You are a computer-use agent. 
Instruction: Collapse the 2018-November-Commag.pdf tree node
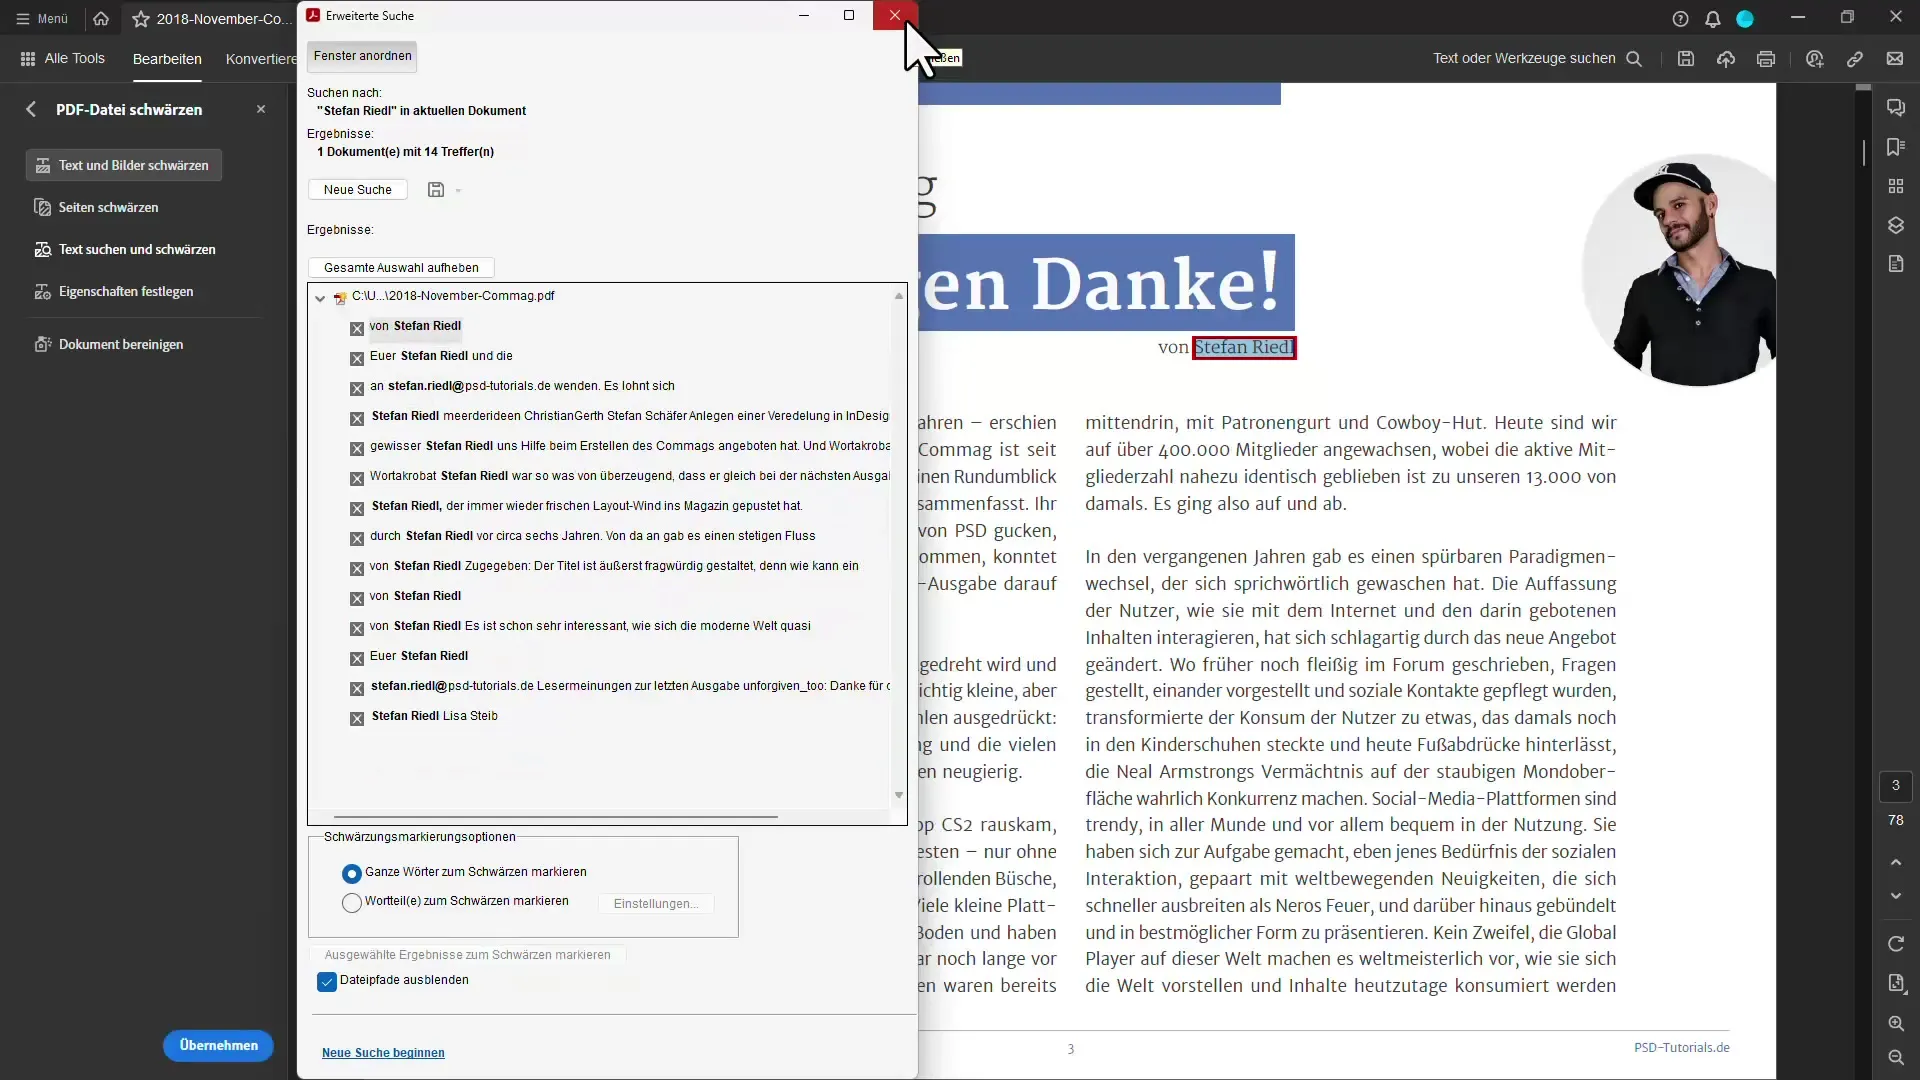click(x=320, y=297)
